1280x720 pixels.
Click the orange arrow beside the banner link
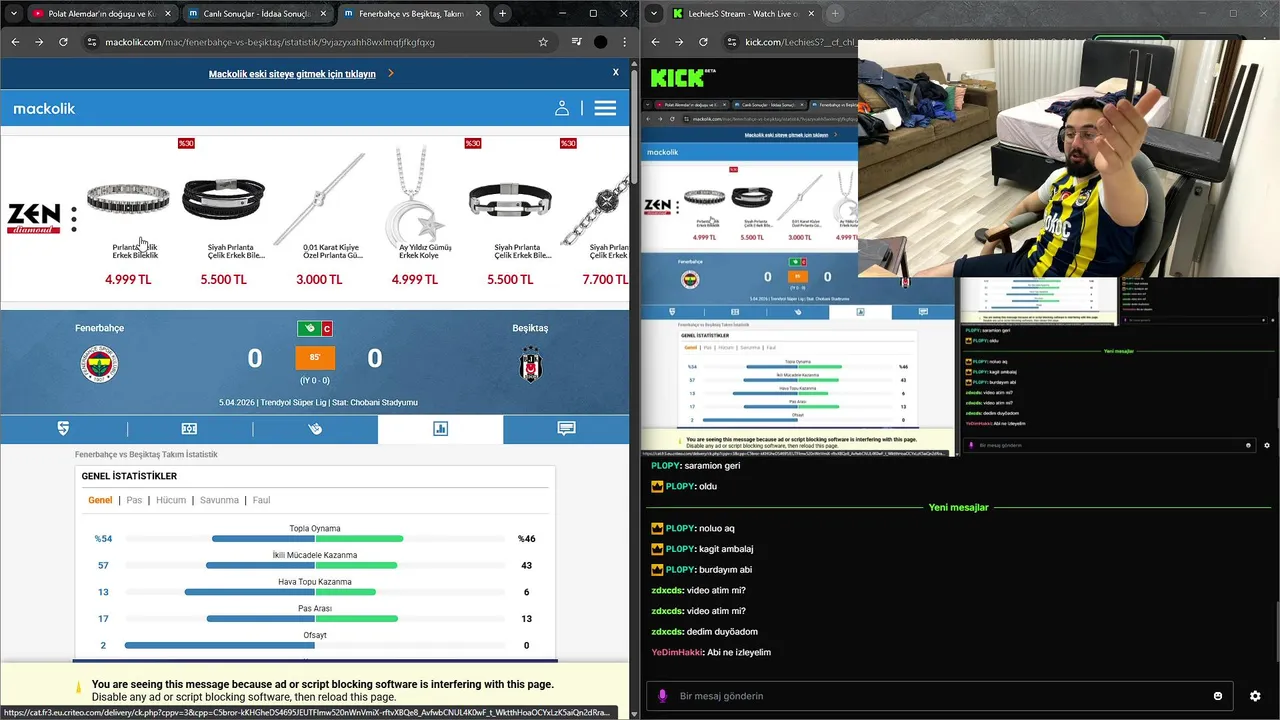tap(391, 73)
